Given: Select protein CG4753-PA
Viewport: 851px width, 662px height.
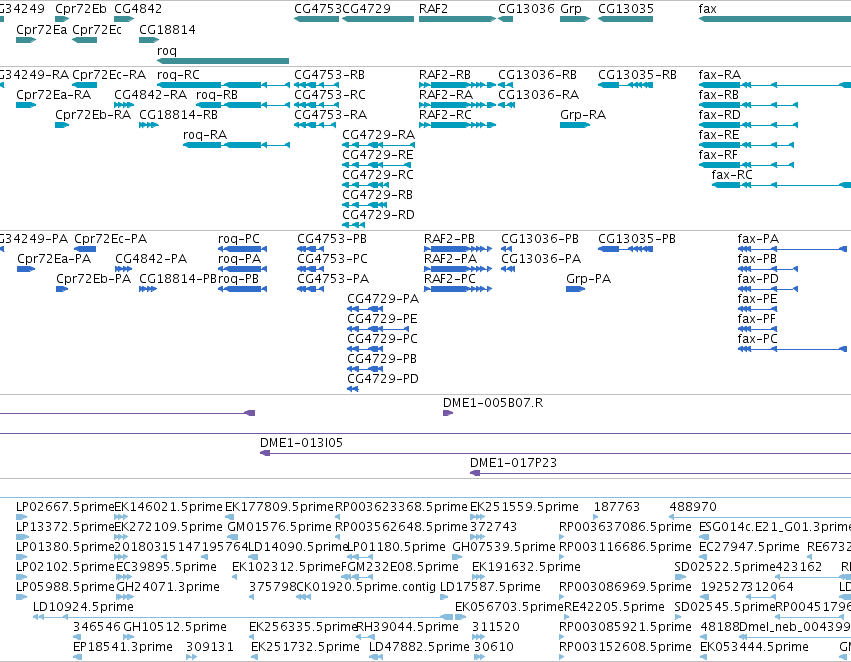Looking at the screenshot, I should coord(310,289).
